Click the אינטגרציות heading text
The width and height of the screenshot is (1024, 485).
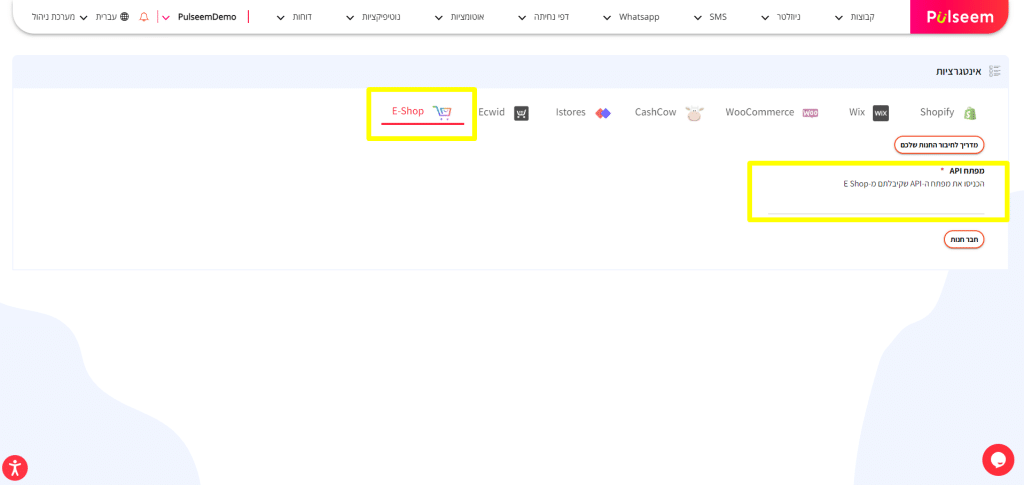[959, 71]
